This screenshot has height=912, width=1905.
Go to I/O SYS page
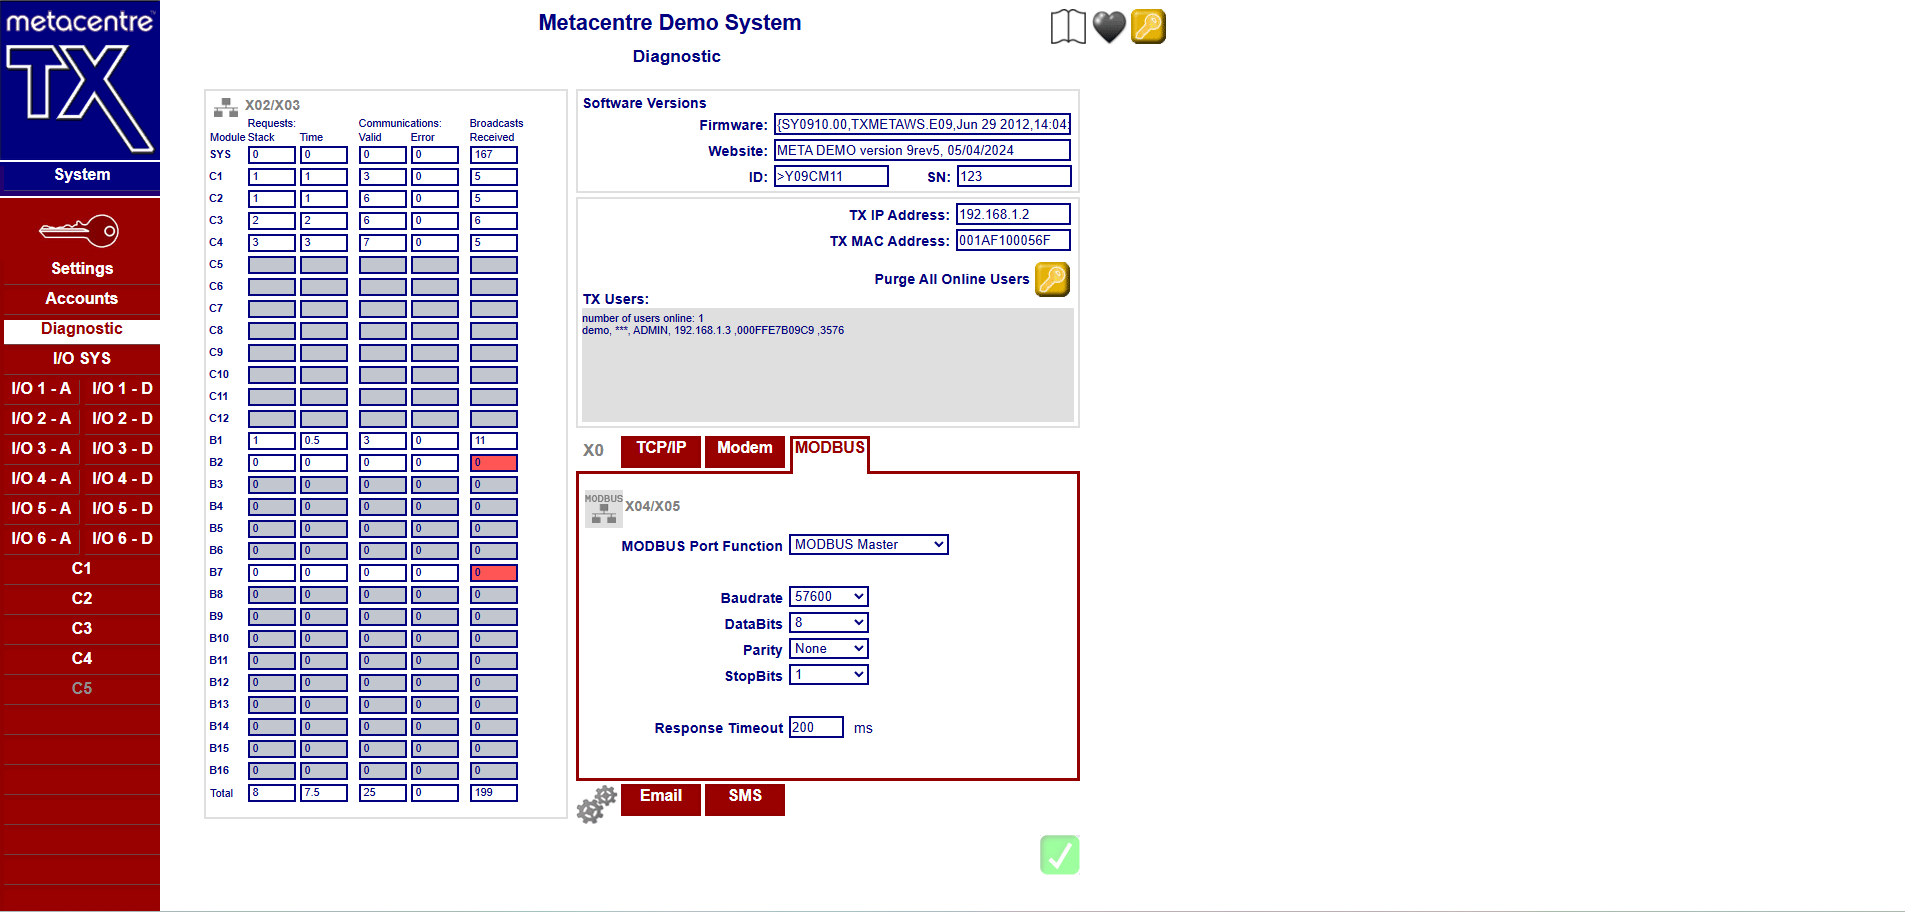pyautogui.click(x=81, y=359)
